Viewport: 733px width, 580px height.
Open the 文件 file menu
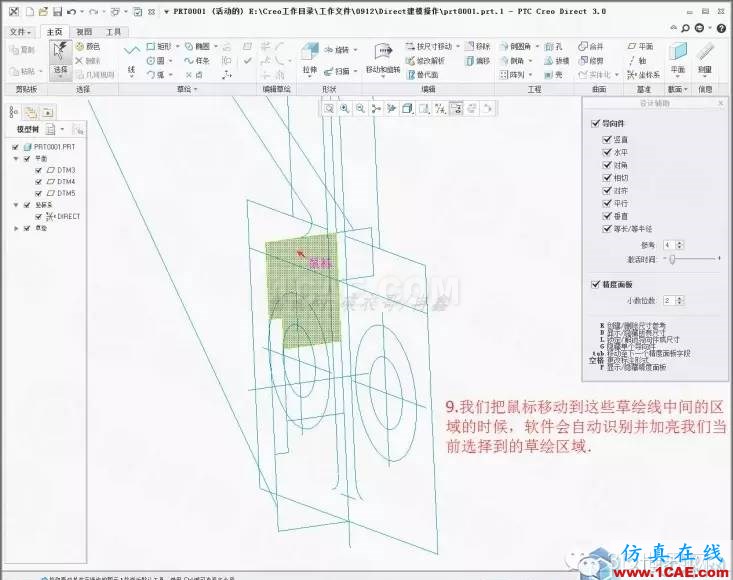[20, 32]
